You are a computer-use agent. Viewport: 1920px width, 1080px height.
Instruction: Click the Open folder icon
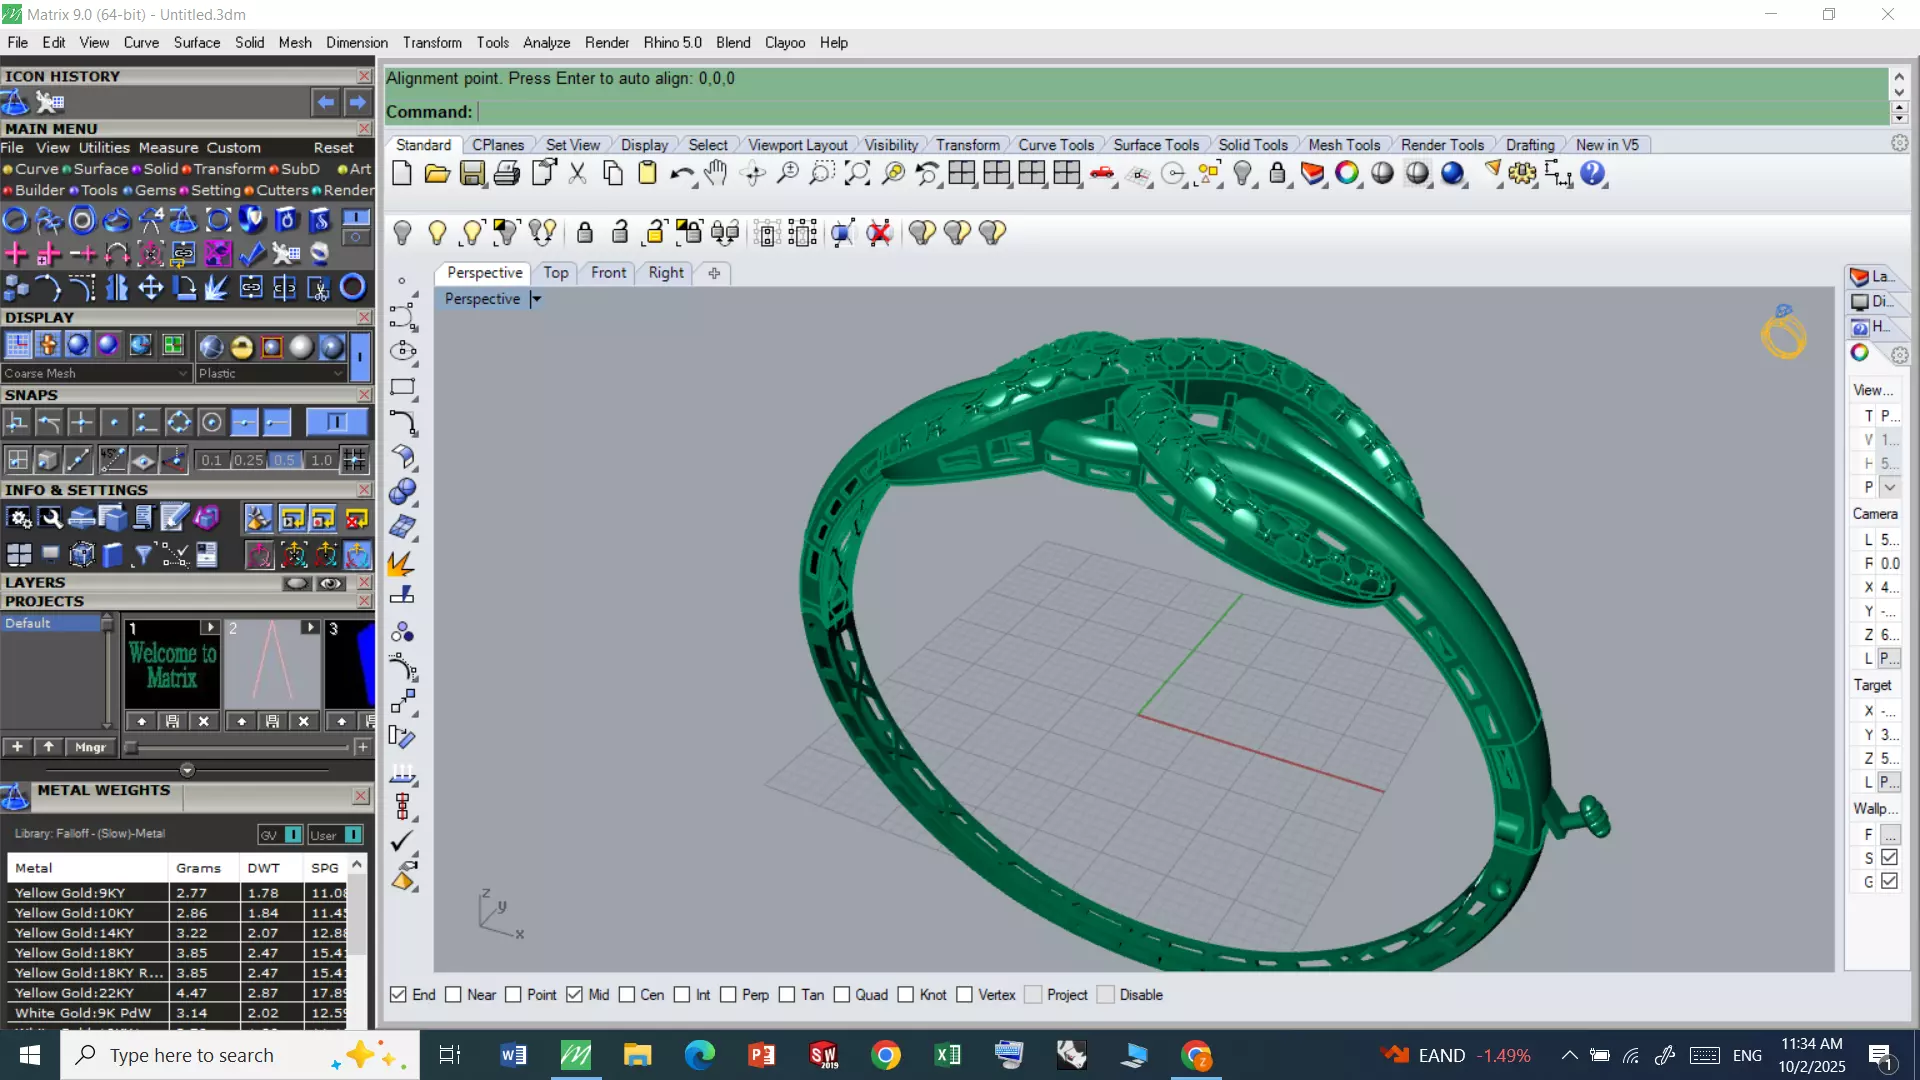coord(437,174)
